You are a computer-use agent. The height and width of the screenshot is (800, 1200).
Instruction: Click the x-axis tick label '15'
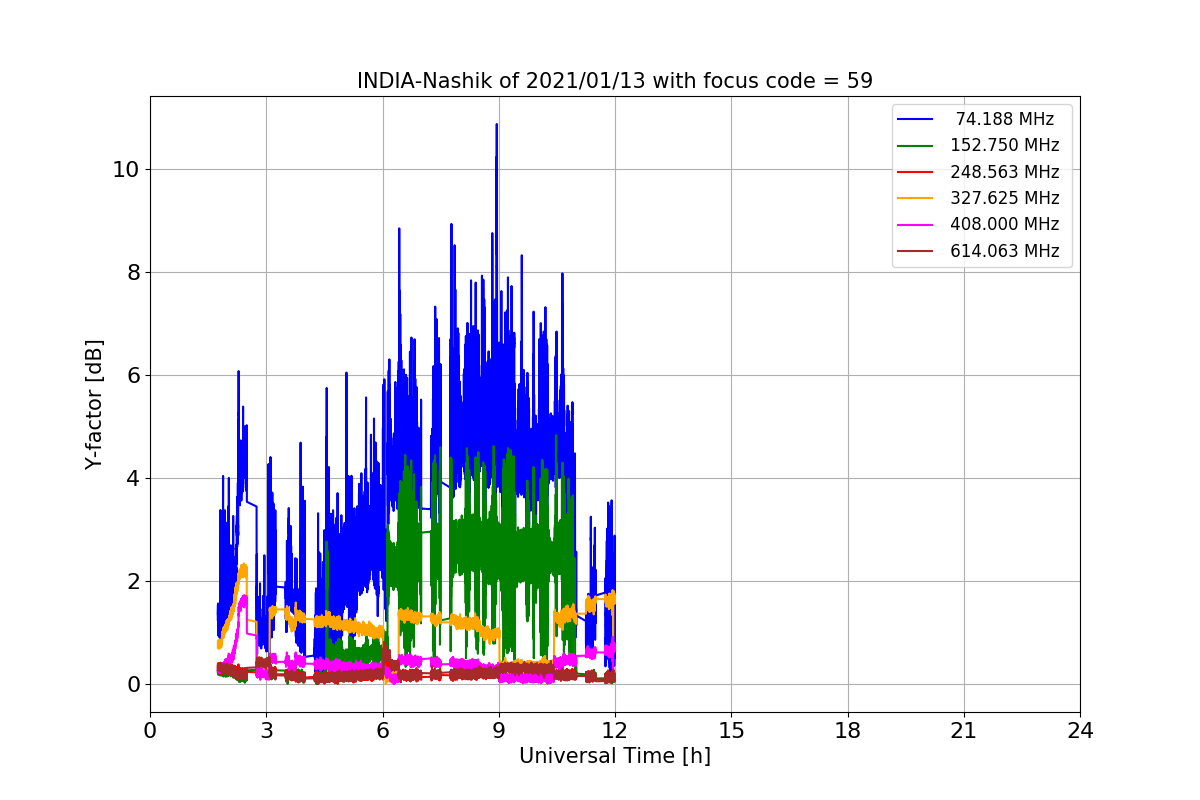tap(731, 731)
